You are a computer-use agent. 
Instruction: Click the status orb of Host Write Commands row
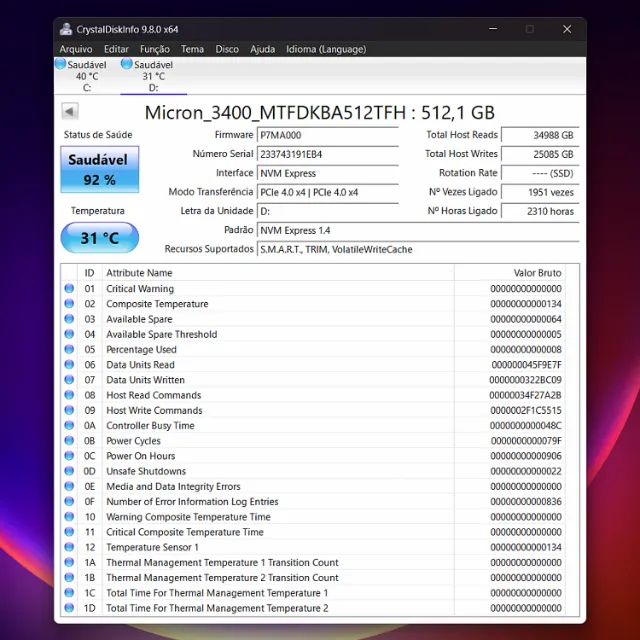(69, 410)
